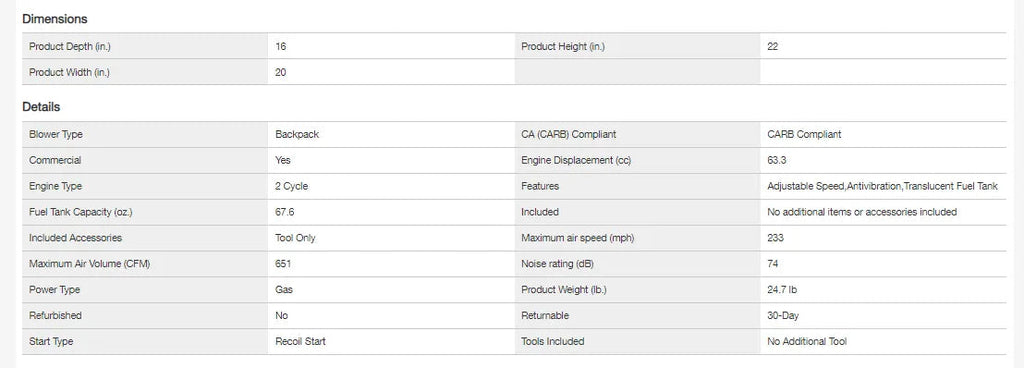Click the Adjustable Speed features value

tap(882, 187)
